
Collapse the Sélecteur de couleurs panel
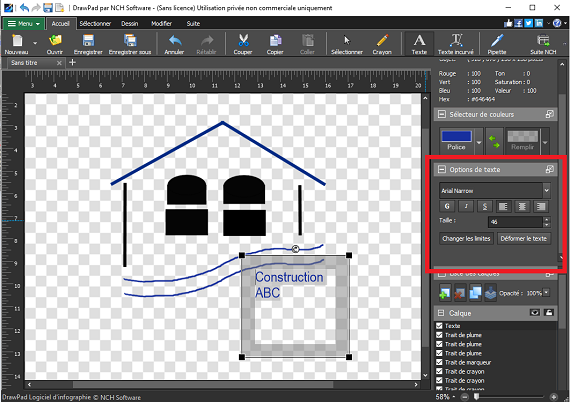(x=442, y=114)
